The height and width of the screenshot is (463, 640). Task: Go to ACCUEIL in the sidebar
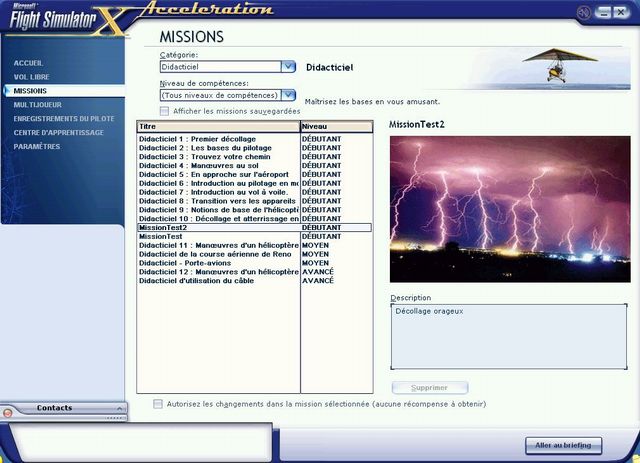pyautogui.click(x=28, y=63)
